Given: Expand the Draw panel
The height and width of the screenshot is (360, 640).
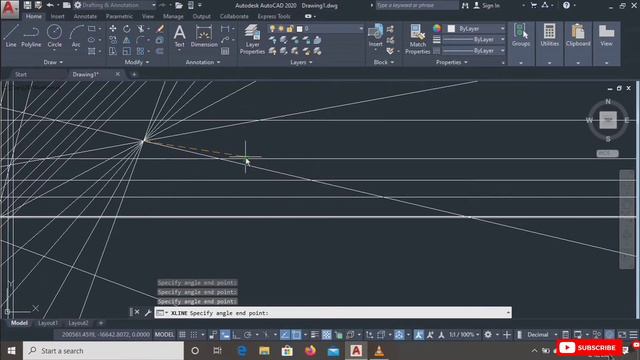Looking at the screenshot, I should (x=53, y=62).
